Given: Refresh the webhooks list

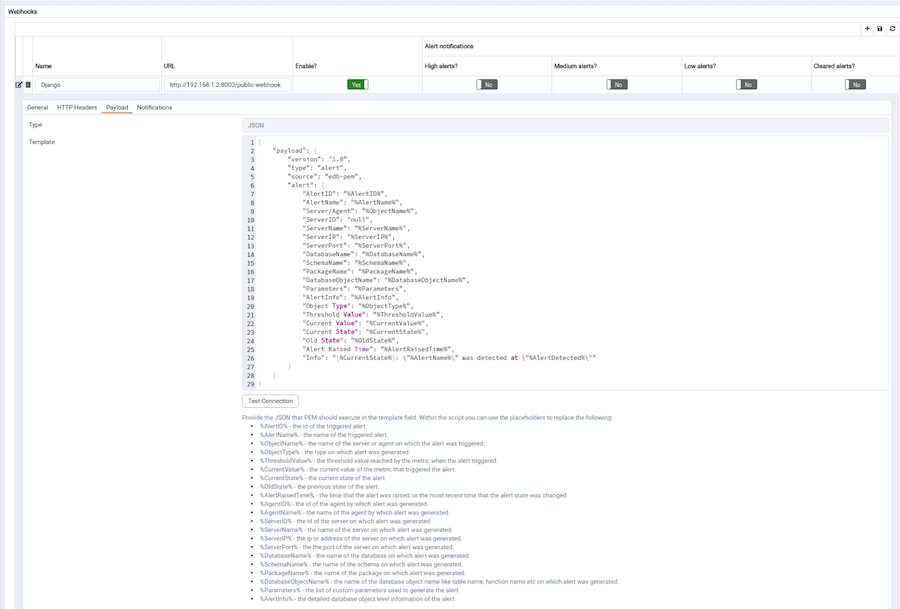Looking at the screenshot, I should coord(892,29).
